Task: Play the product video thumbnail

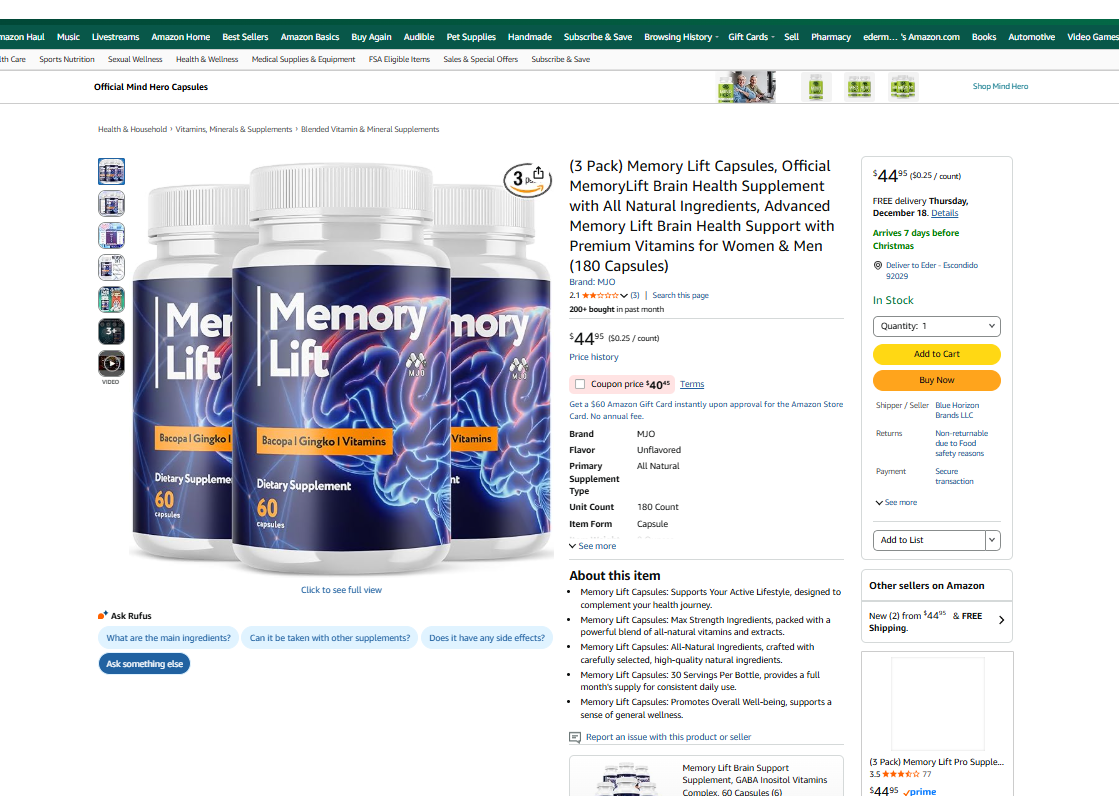Action: pyautogui.click(x=111, y=363)
